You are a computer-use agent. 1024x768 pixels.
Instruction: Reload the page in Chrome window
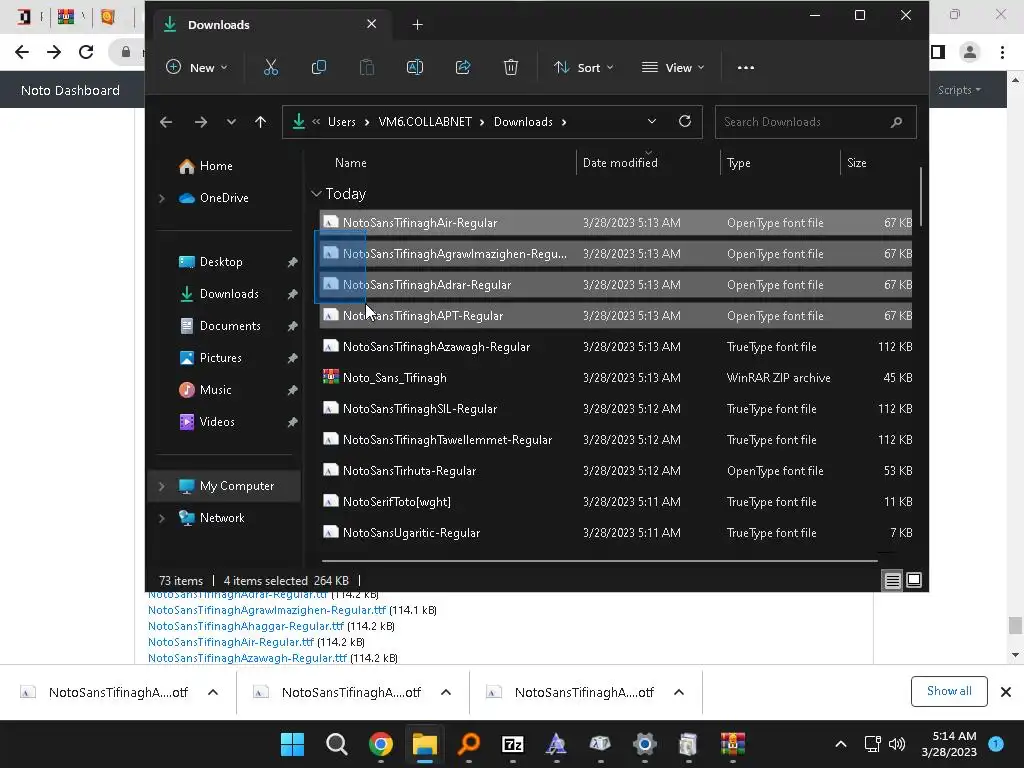(86, 52)
